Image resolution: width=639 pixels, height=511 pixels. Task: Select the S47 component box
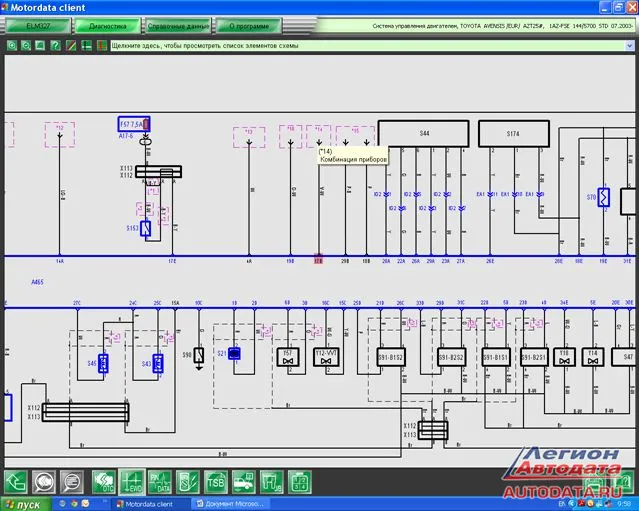coord(624,357)
